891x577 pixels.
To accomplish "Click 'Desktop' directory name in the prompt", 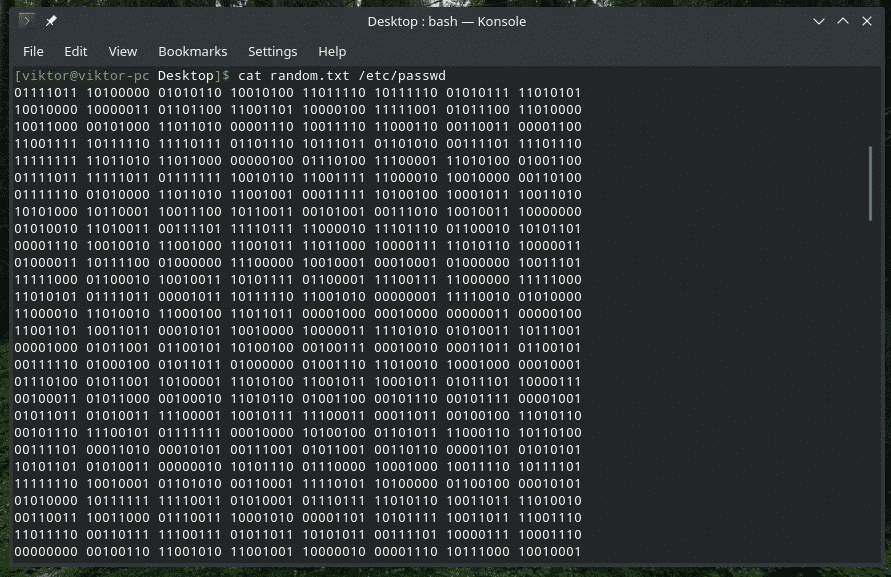I will (185, 76).
